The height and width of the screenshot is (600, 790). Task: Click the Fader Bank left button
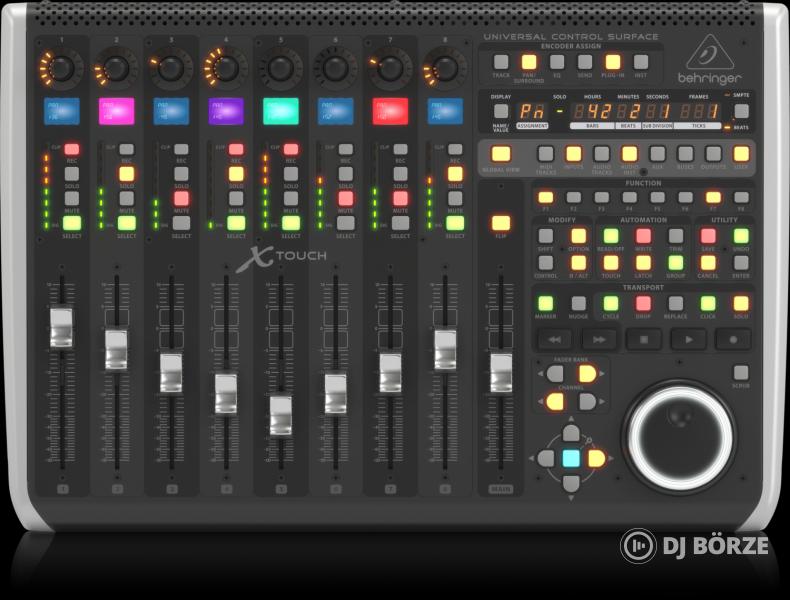pyautogui.click(x=555, y=374)
